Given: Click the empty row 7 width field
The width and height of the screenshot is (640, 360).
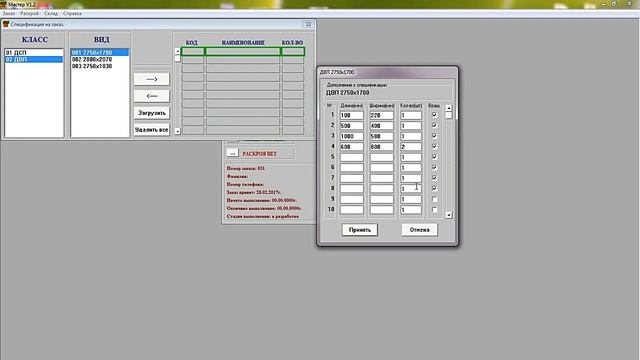Looking at the screenshot, I should 382,178.
